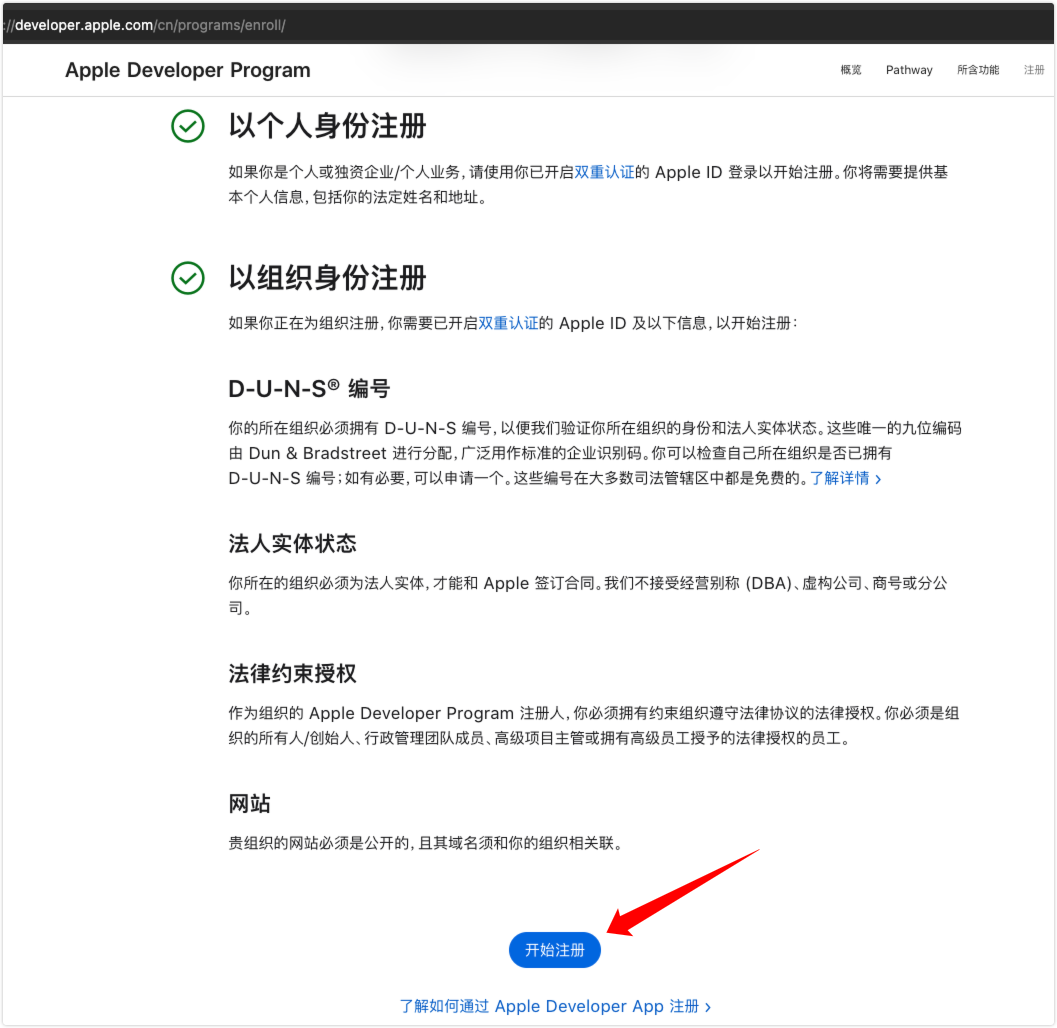Click the green checkmark beside 以个人身份注册
This screenshot has height=1028, width=1057.
(187, 126)
